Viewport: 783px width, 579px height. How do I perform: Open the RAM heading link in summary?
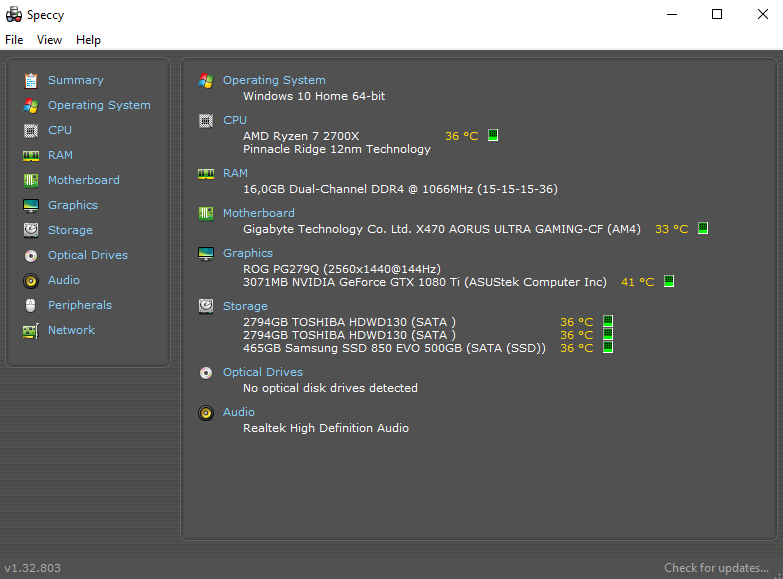tap(235, 173)
